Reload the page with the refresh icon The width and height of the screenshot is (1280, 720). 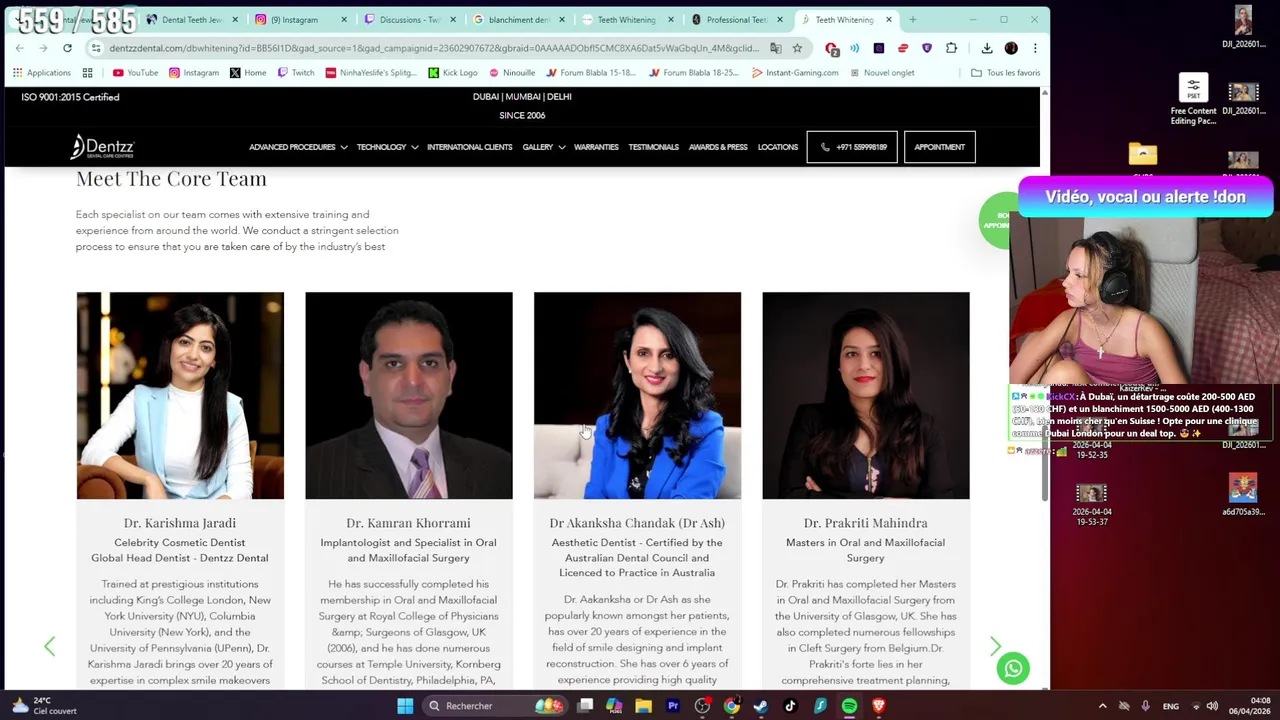click(x=67, y=48)
